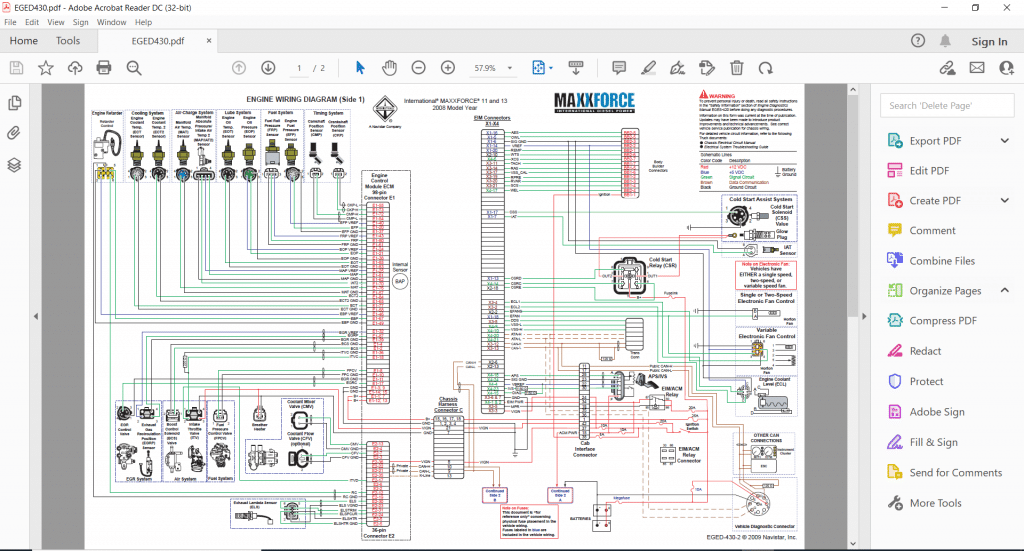Switch to the Home tab

click(24, 40)
